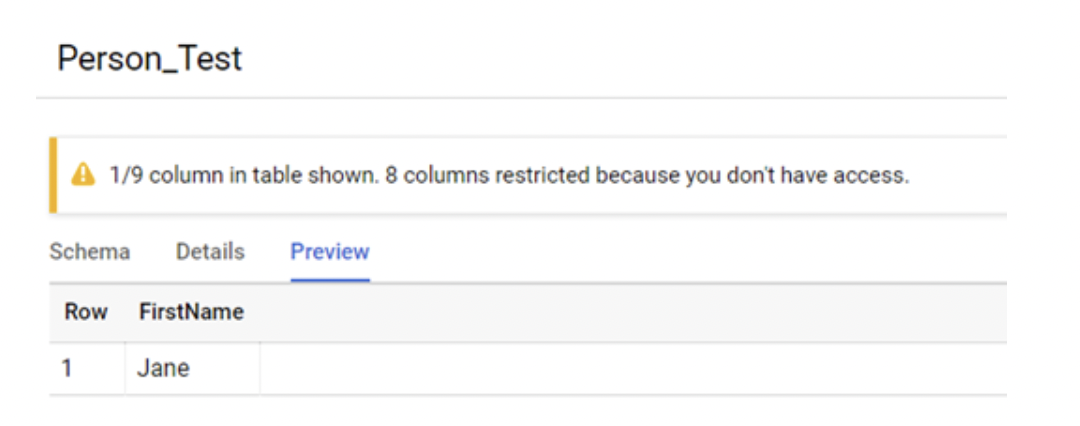Open the Details tab

(210, 252)
